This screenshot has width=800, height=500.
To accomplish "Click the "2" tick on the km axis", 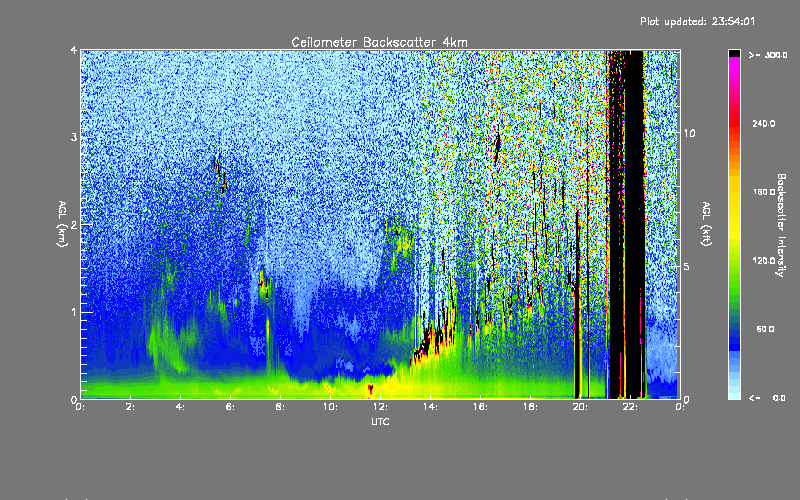I will point(74,225).
